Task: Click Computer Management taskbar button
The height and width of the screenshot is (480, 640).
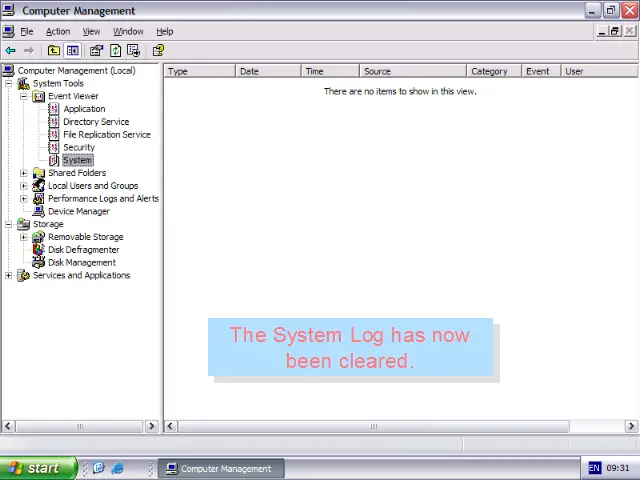Action: point(221,469)
